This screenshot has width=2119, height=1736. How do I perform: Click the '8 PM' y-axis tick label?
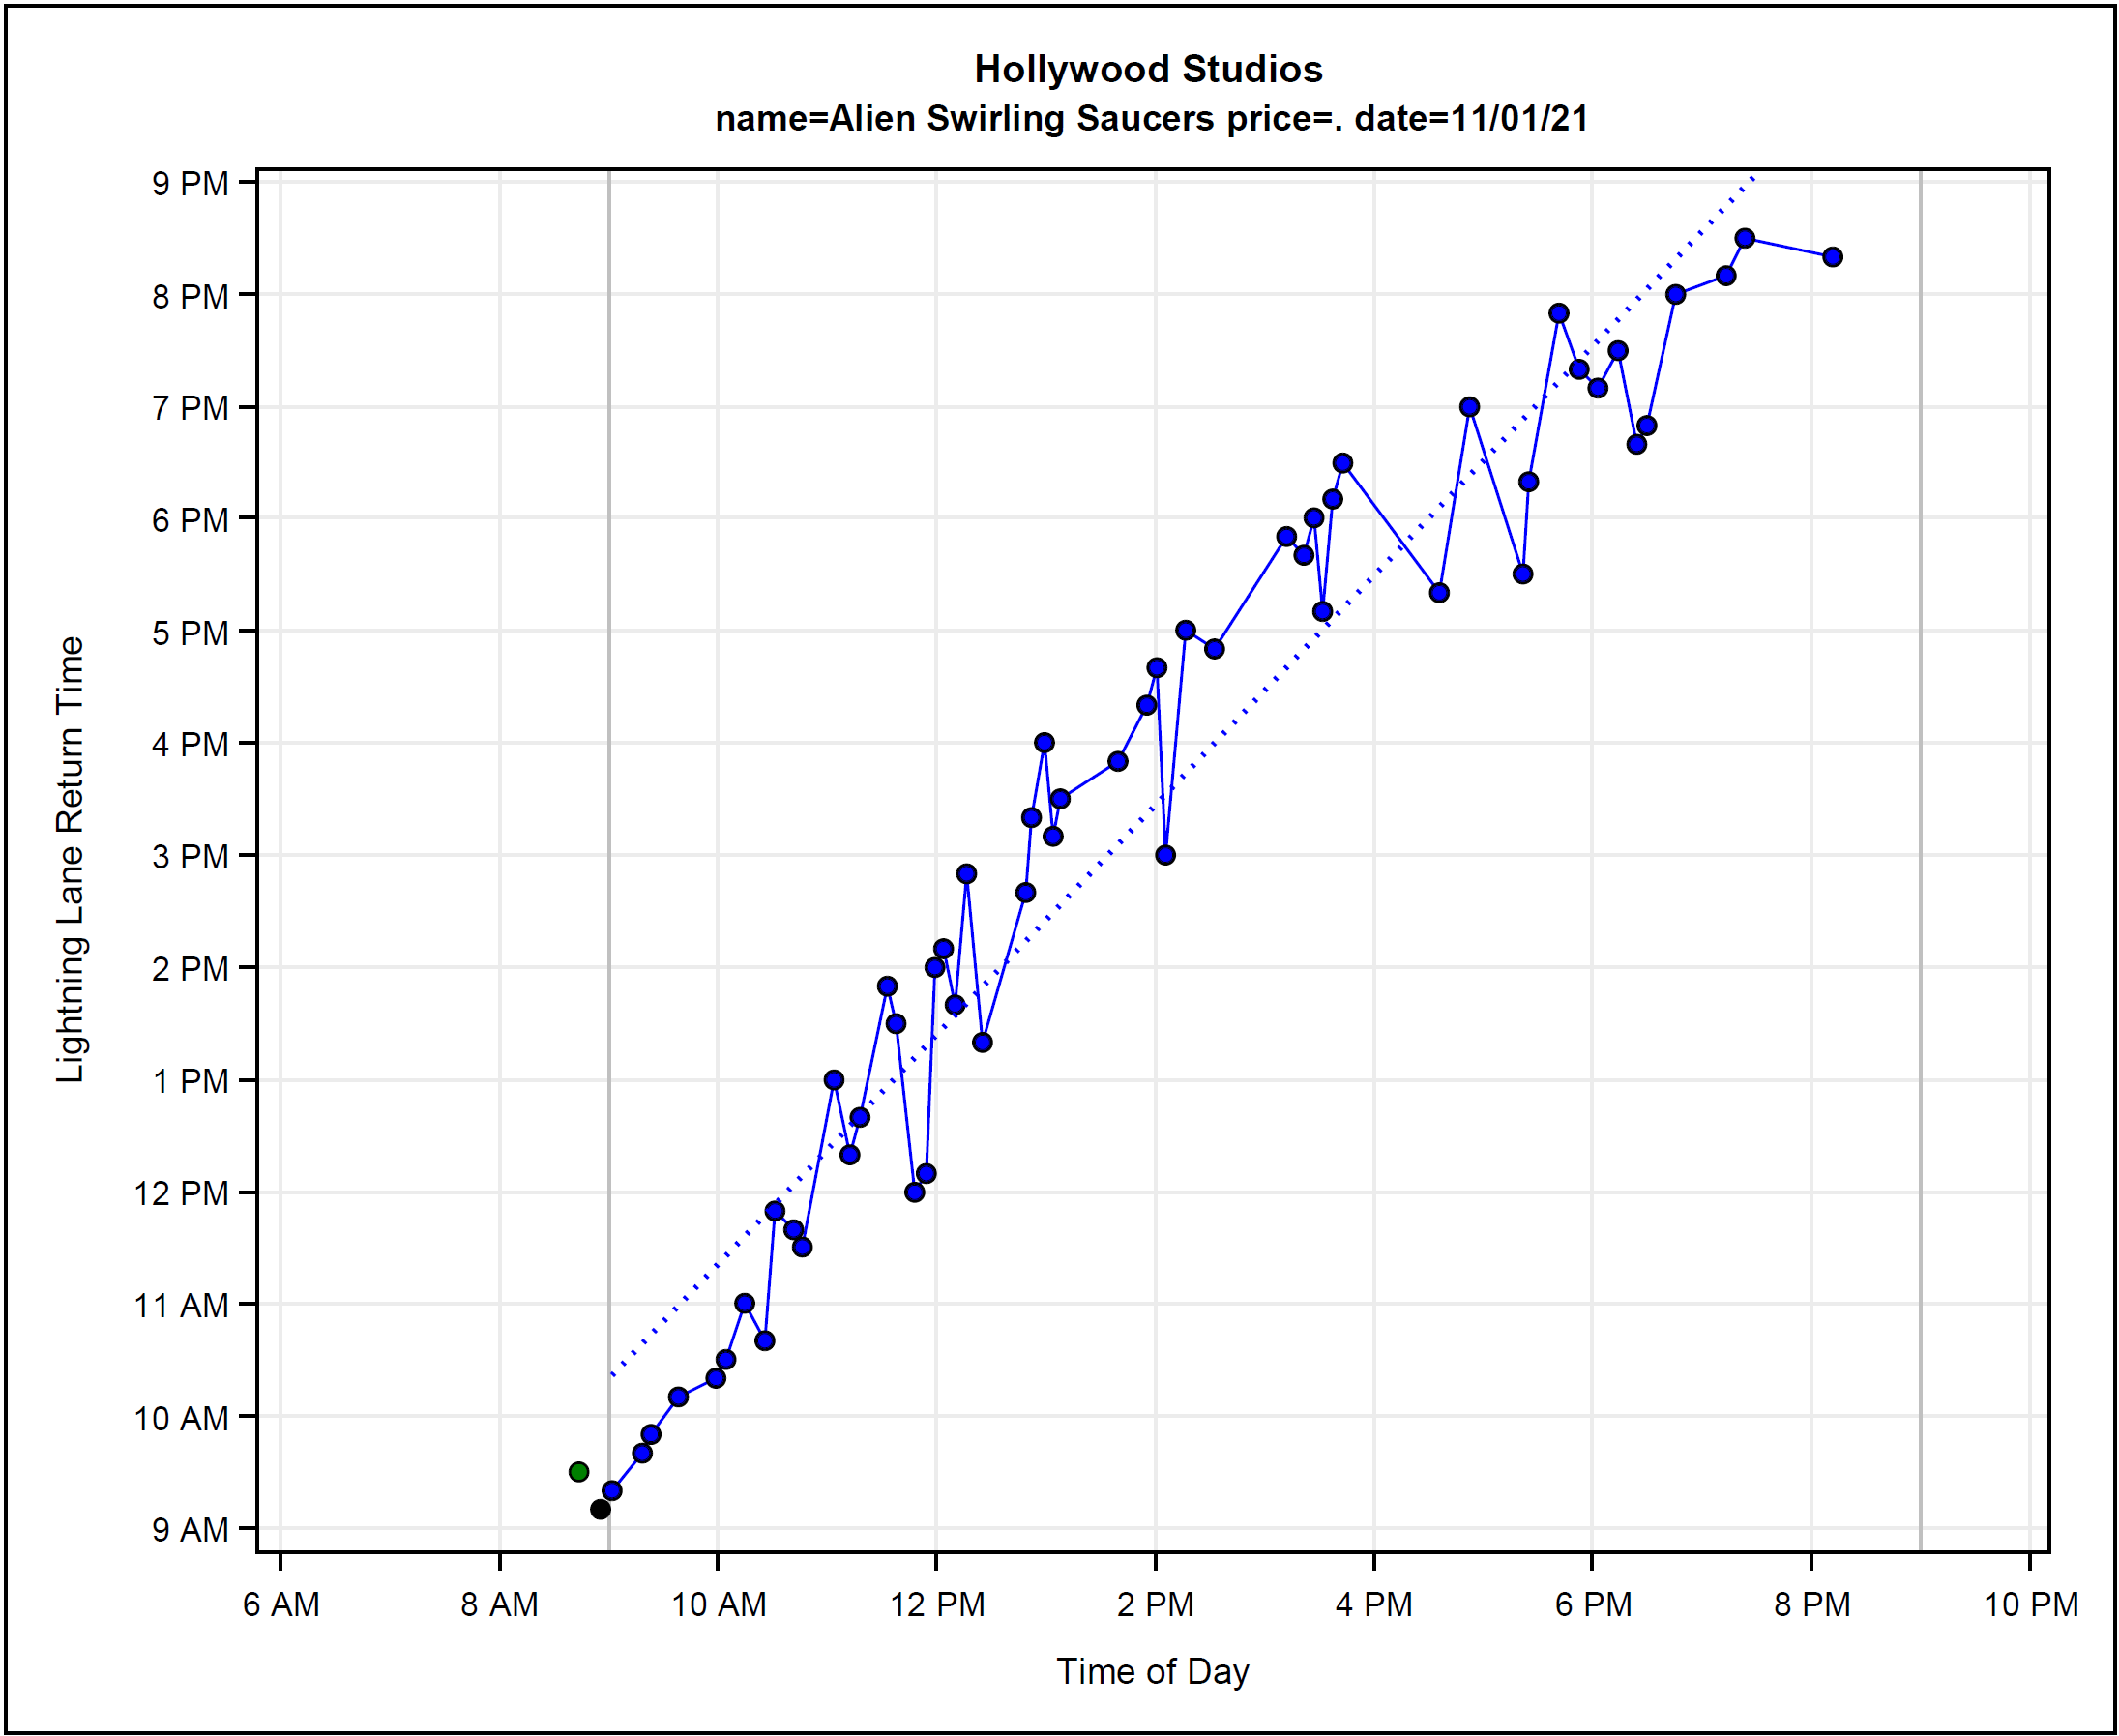[190, 296]
